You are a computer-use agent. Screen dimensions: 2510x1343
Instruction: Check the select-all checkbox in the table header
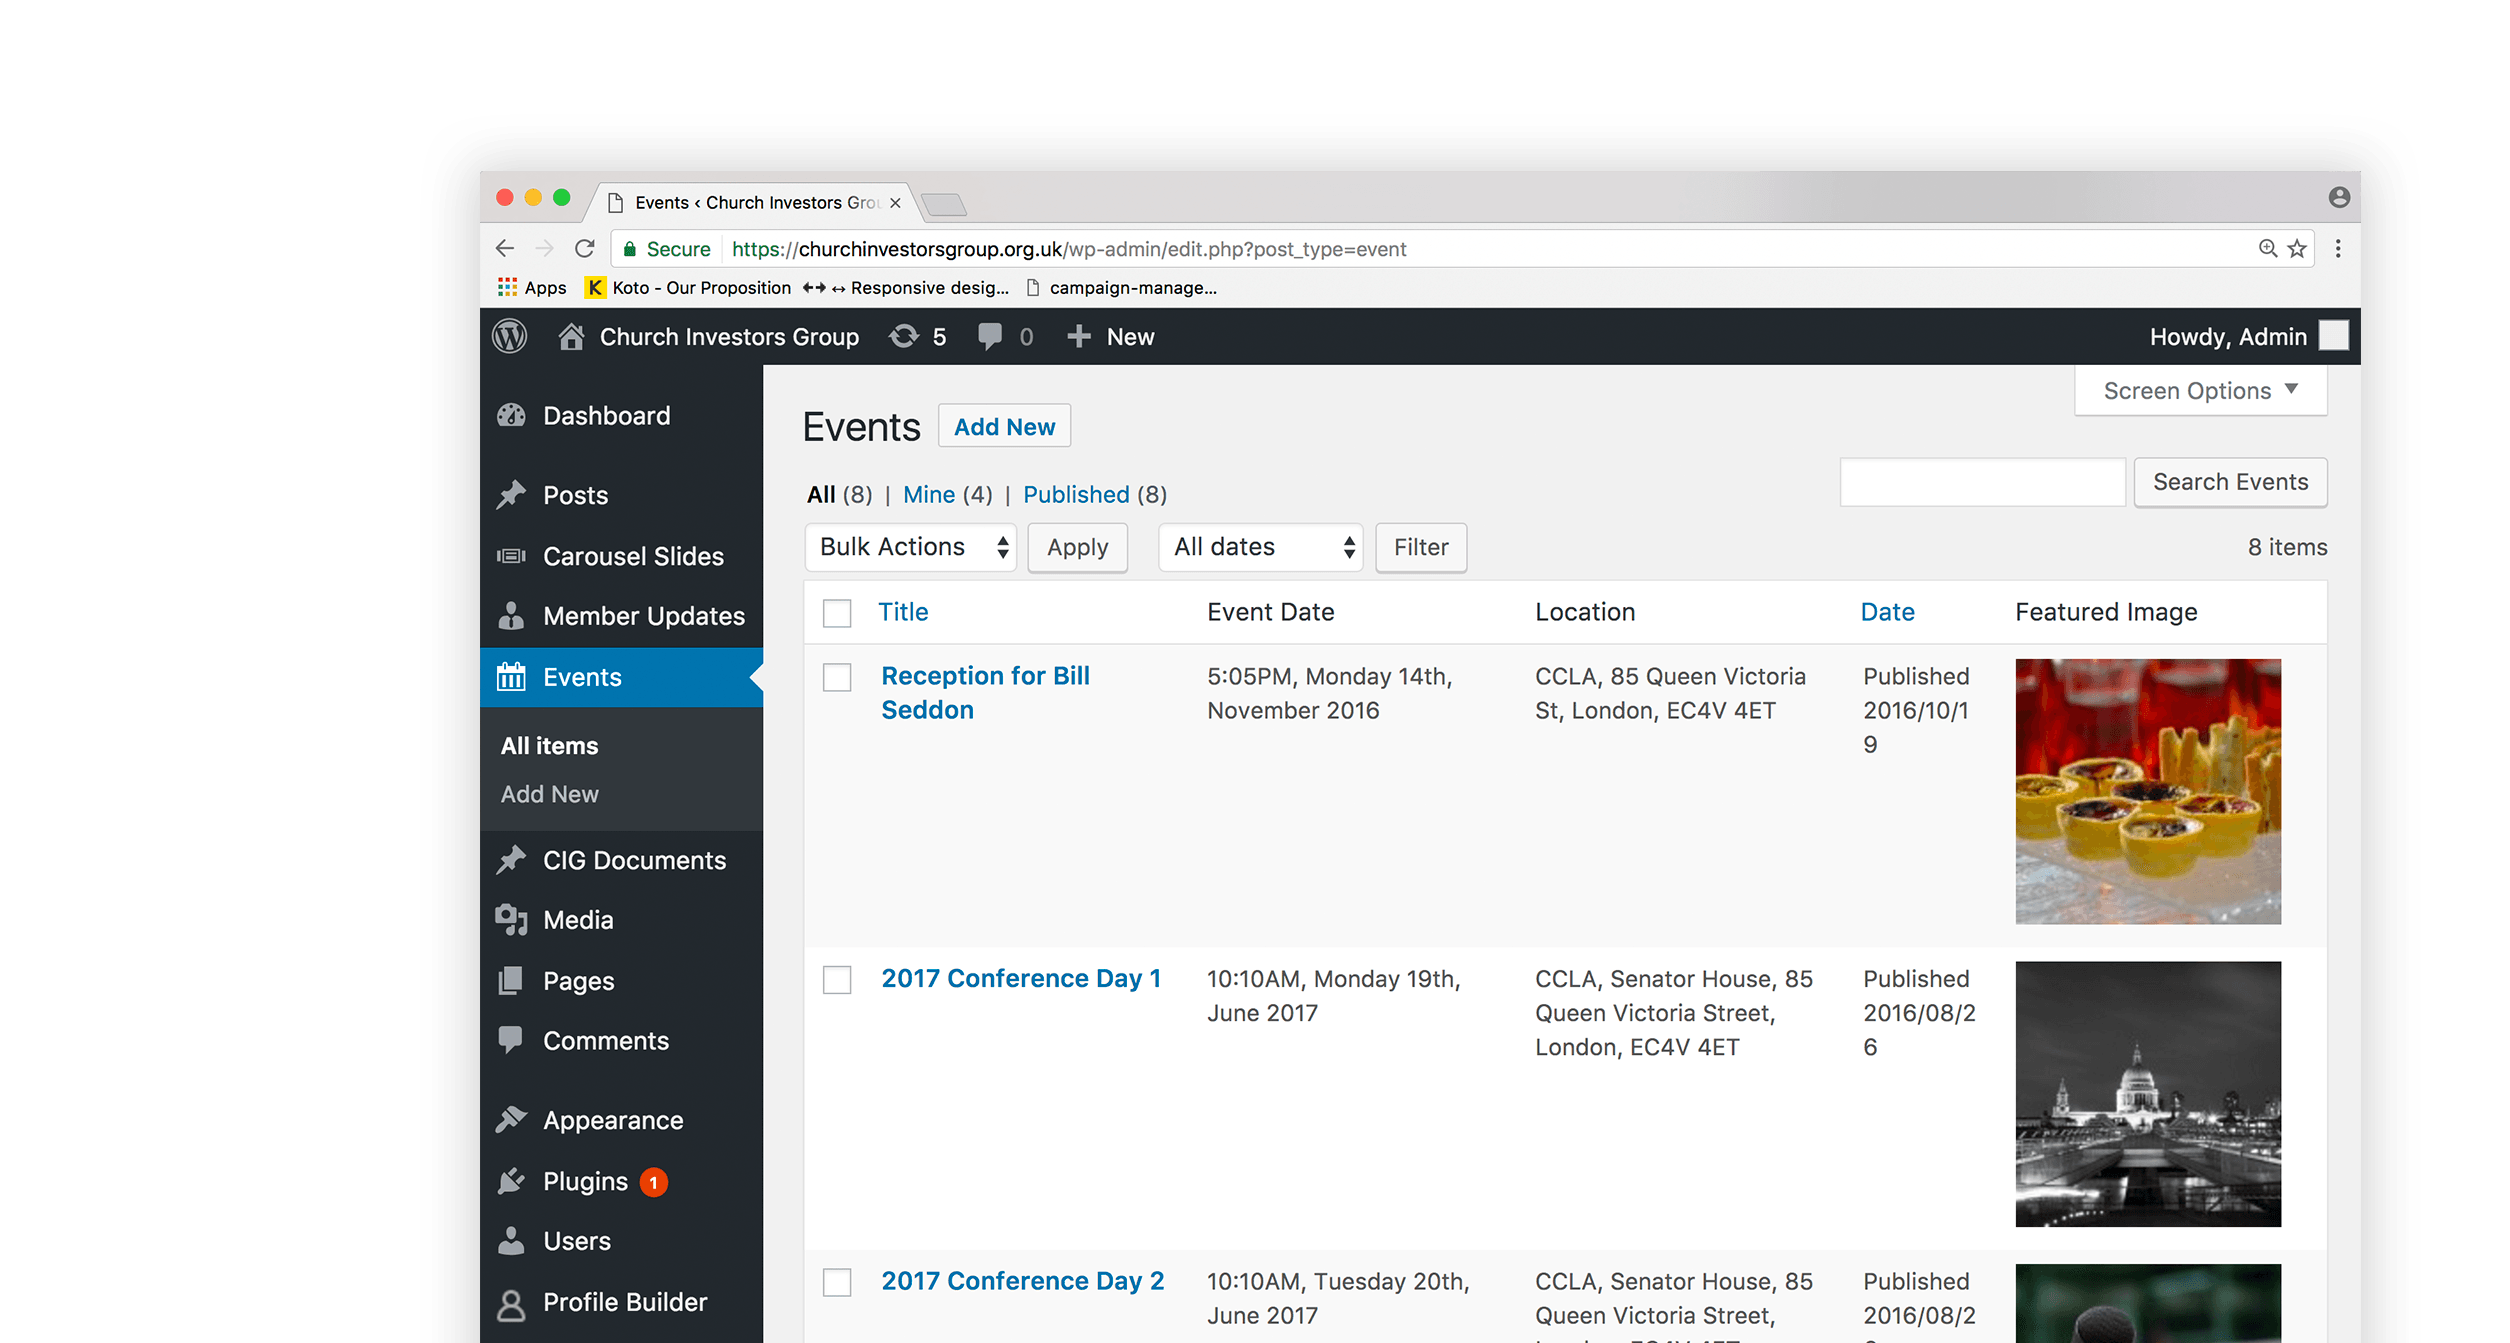click(x=836, y=614)
